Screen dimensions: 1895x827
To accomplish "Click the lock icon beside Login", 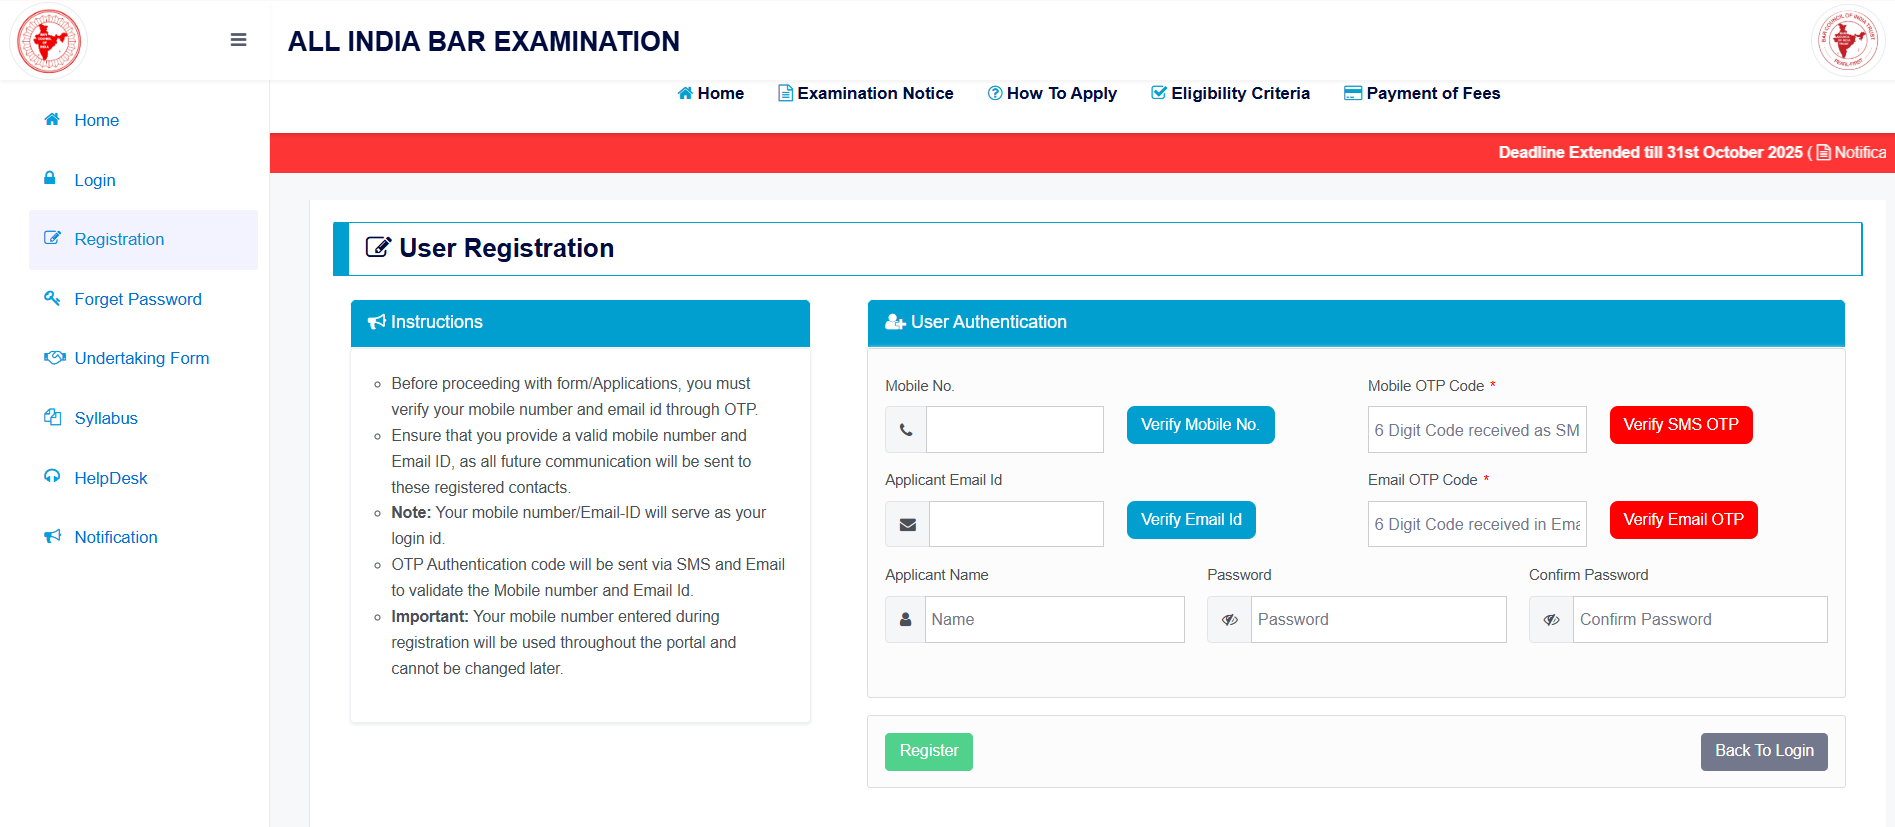I will coord(50,178).
